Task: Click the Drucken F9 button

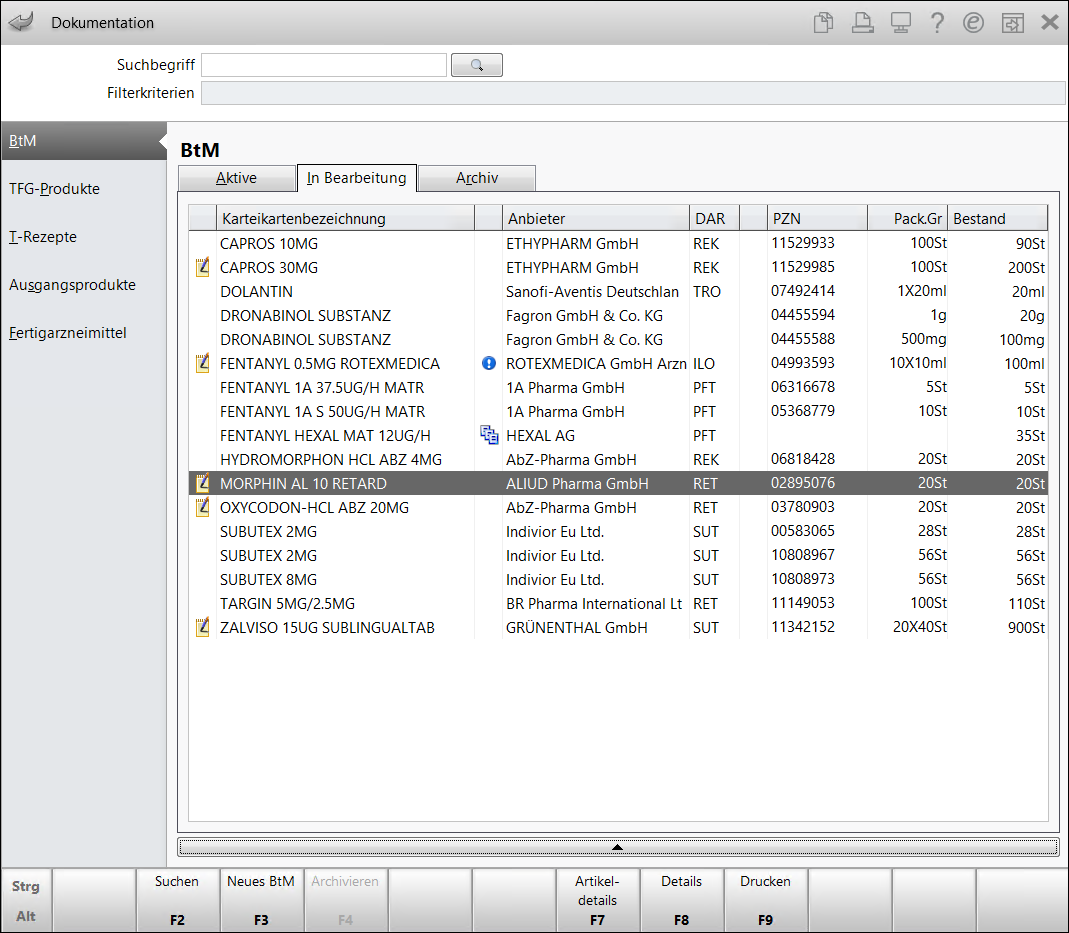Action: pyautogui.click(x=765, y=900)
